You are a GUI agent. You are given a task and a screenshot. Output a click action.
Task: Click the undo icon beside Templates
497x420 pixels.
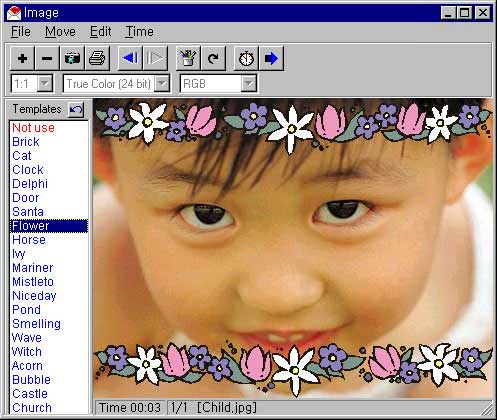click(x=76, y=109)
